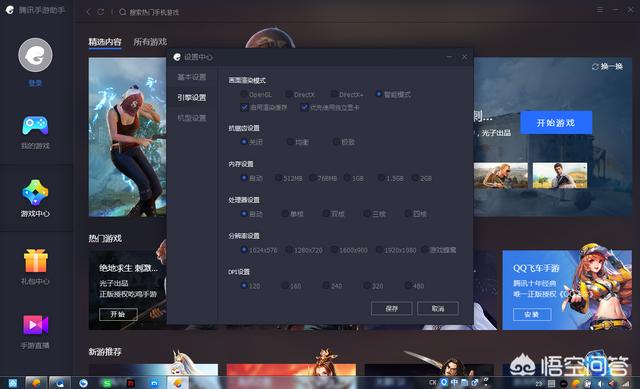Click the back arrow in top bar

click(x=88, y=12)
